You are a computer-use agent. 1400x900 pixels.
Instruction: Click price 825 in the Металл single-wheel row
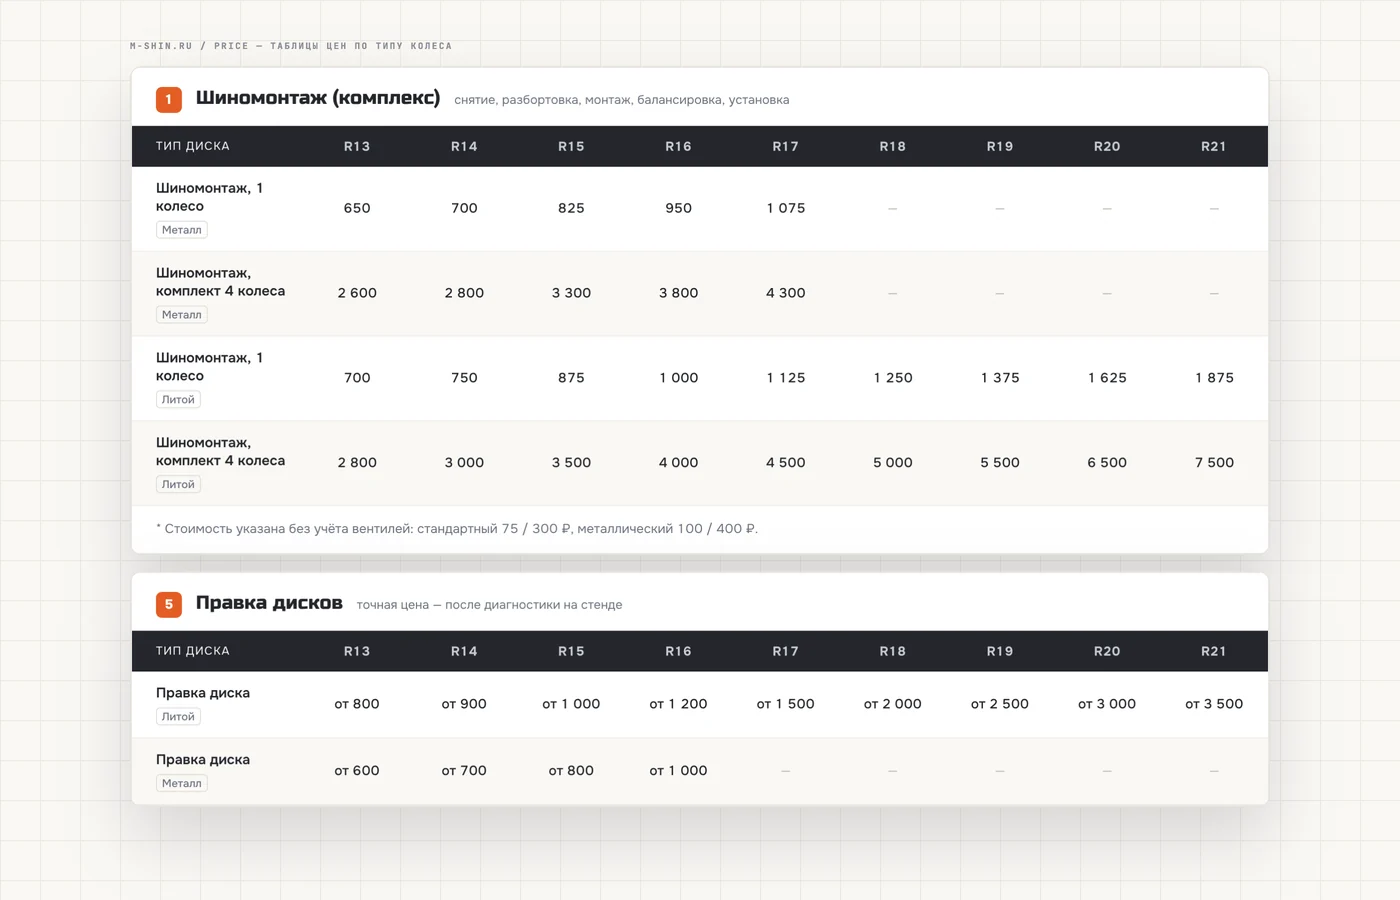point(571,208)
